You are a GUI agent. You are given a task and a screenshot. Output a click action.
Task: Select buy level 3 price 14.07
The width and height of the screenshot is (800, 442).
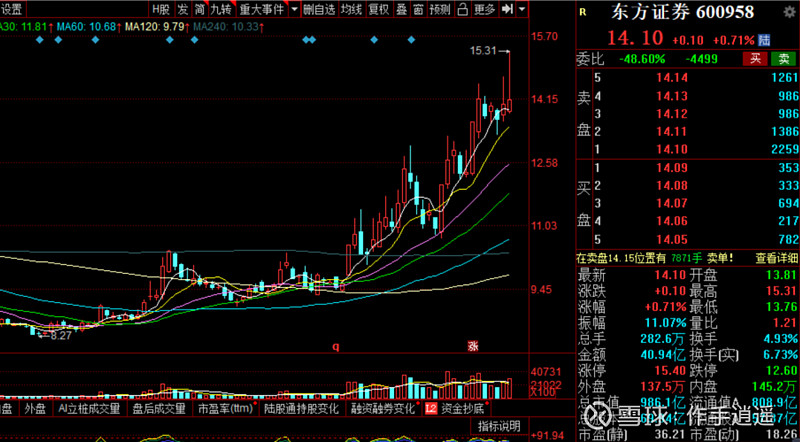[672, 203]
